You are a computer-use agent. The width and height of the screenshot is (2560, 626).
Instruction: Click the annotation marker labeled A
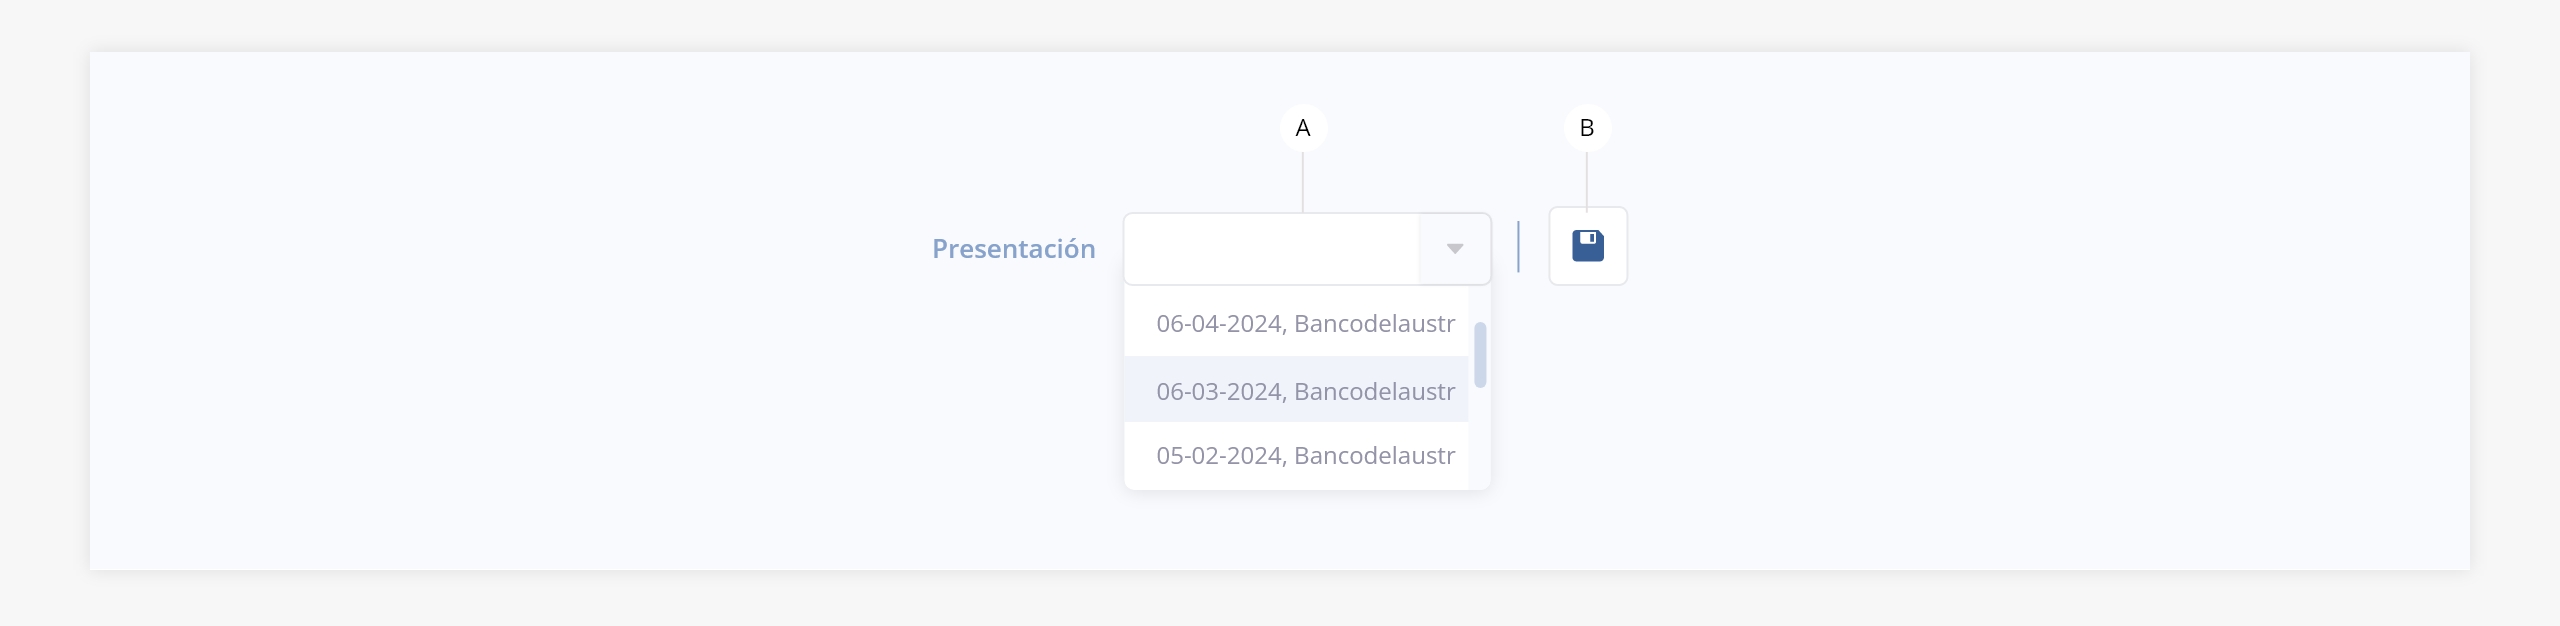click(1302, 128)
